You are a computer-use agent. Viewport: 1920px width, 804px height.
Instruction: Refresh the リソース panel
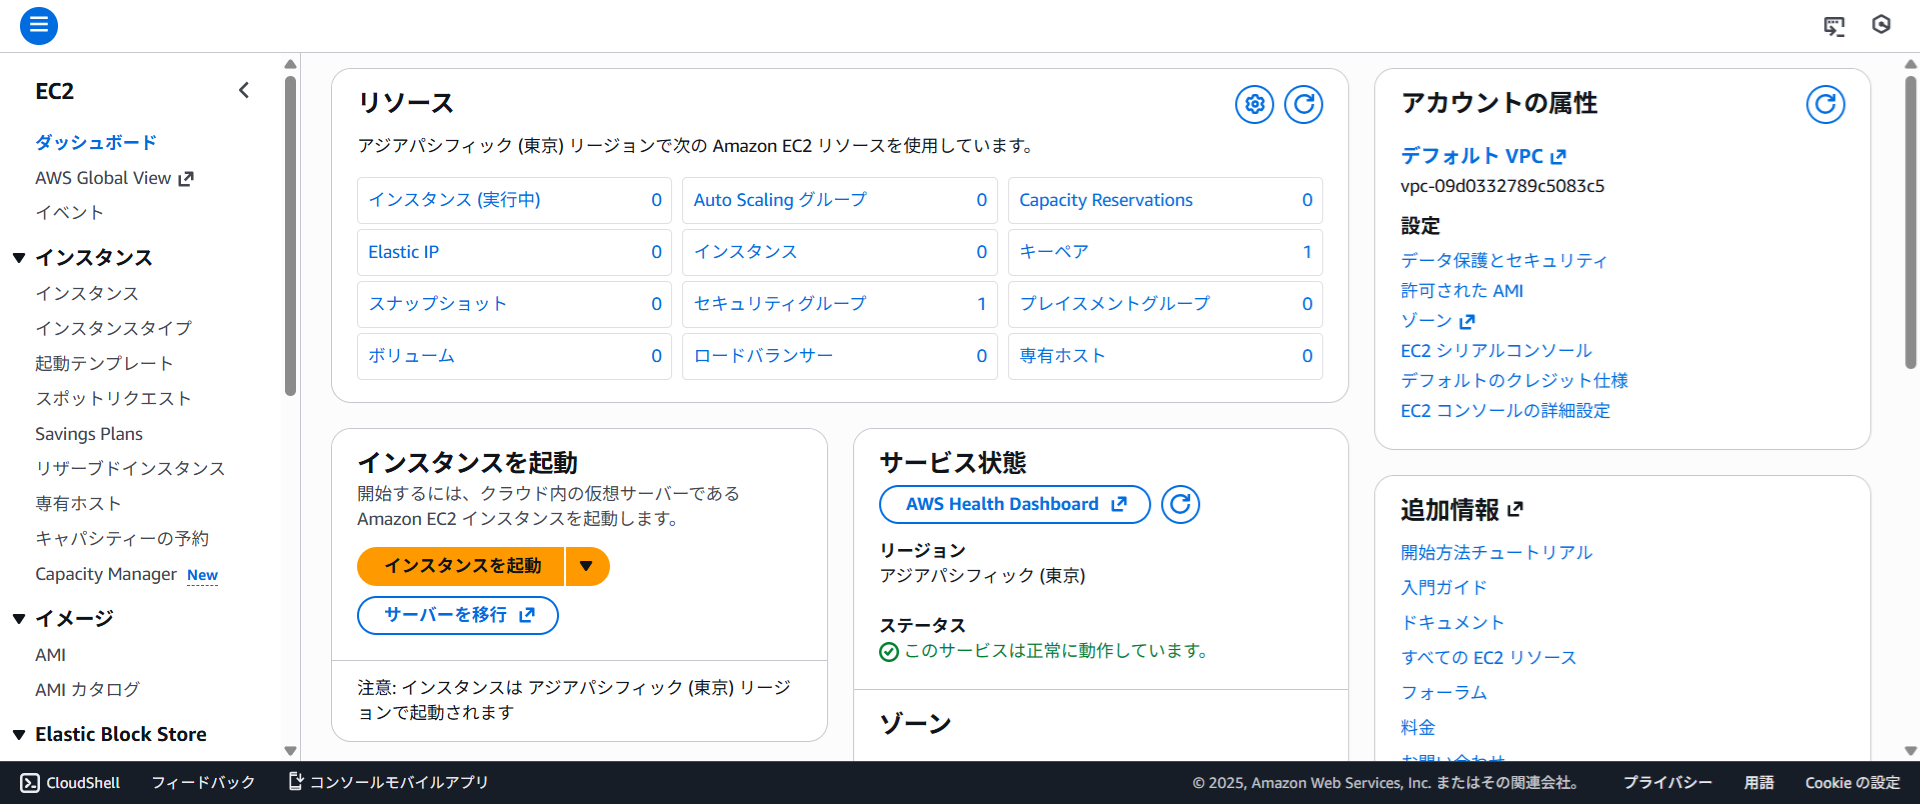click(x=1303, y=104)
